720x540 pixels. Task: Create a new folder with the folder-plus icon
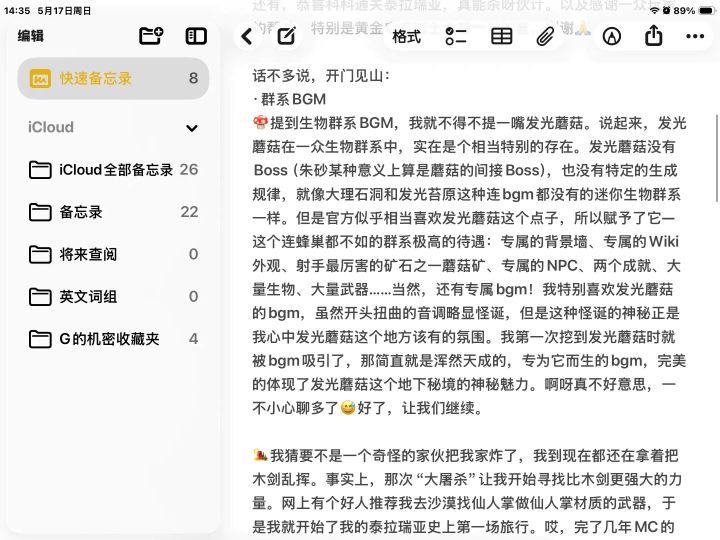pos(151,36)
